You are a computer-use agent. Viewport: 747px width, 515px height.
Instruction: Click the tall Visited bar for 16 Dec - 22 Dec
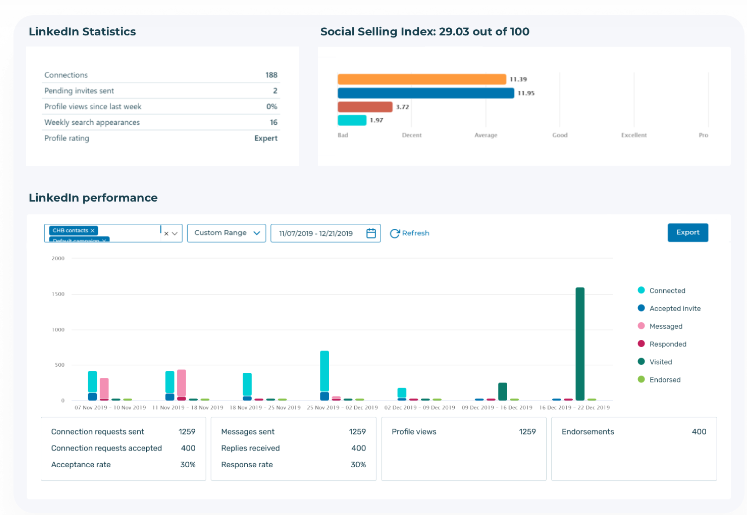pyautogui.click(x=580, y=343)
